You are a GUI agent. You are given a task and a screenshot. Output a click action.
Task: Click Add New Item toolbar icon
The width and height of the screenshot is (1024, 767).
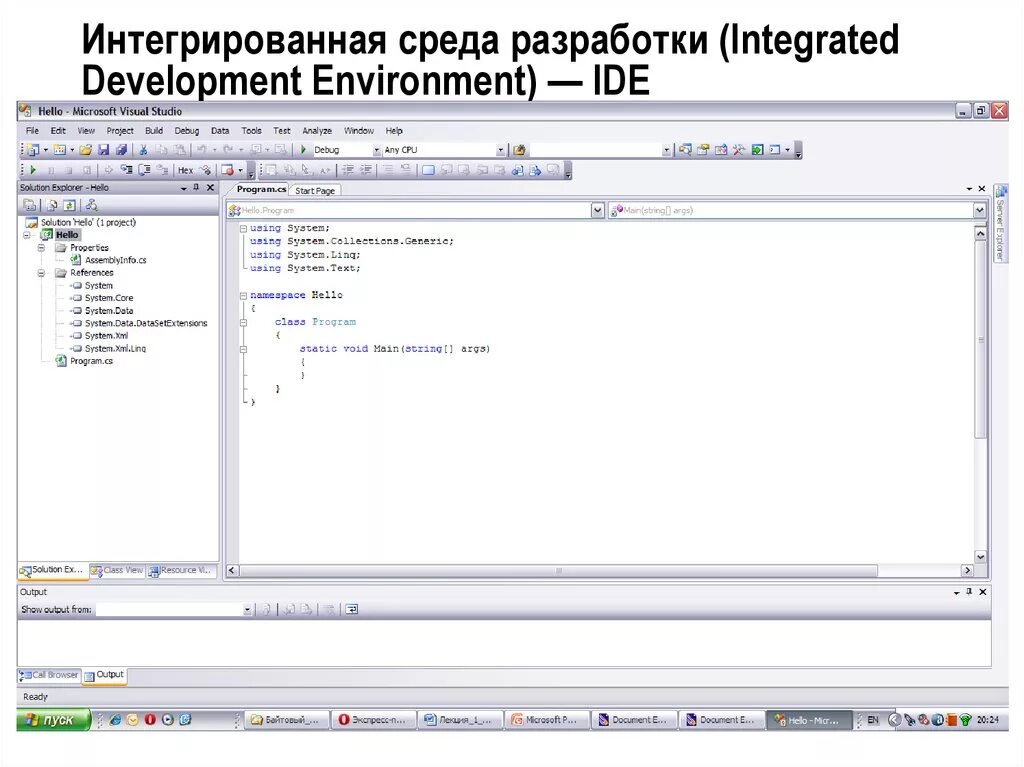59,150
